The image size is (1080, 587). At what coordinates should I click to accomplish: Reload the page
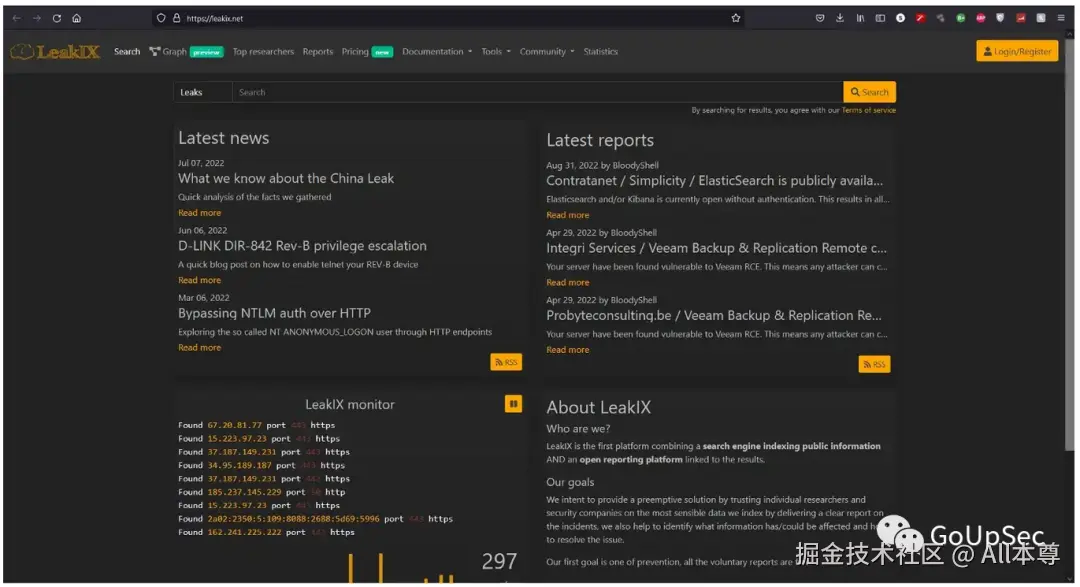tap(56, 19)
